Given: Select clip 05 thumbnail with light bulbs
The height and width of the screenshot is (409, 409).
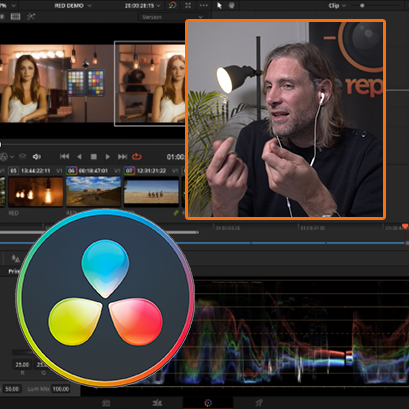Looking at the screenshot, I should coord(35,192).
